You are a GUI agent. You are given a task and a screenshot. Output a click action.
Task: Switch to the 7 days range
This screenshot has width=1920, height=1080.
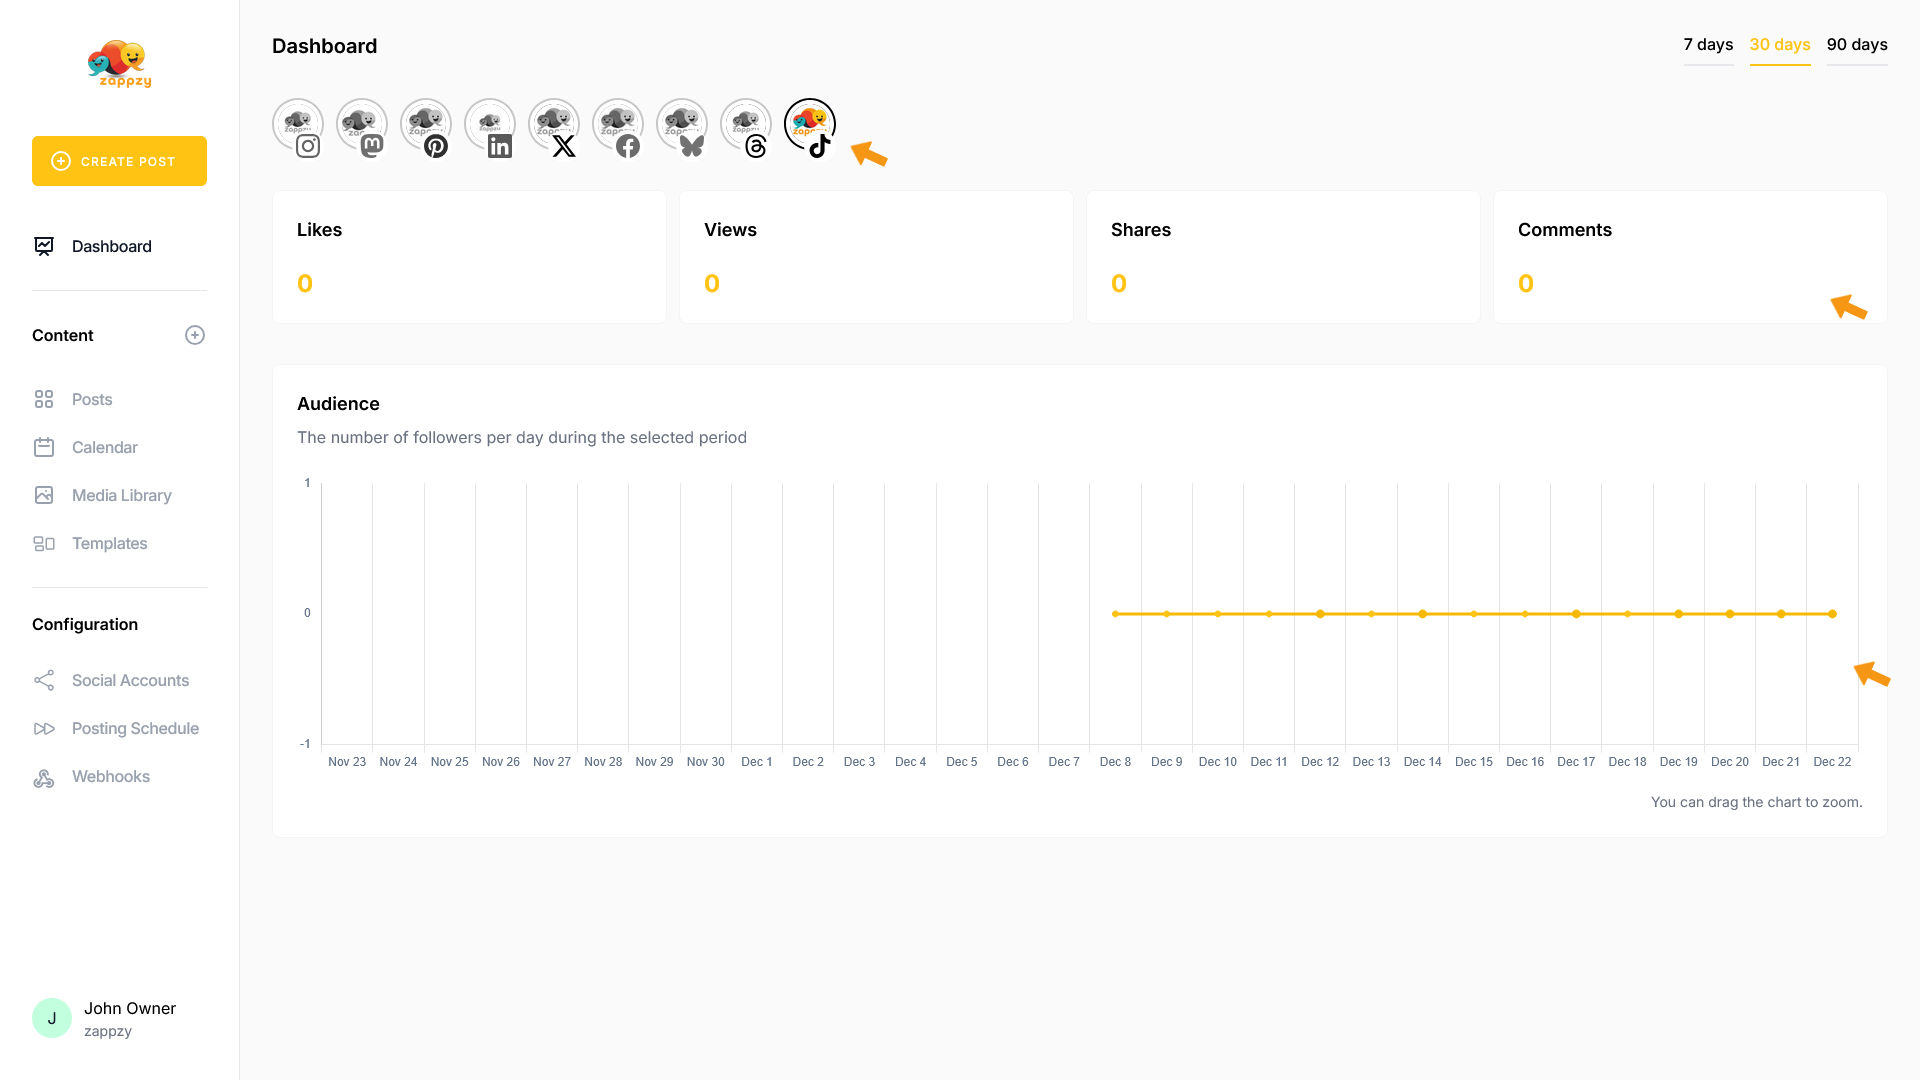coord(1708,45)
